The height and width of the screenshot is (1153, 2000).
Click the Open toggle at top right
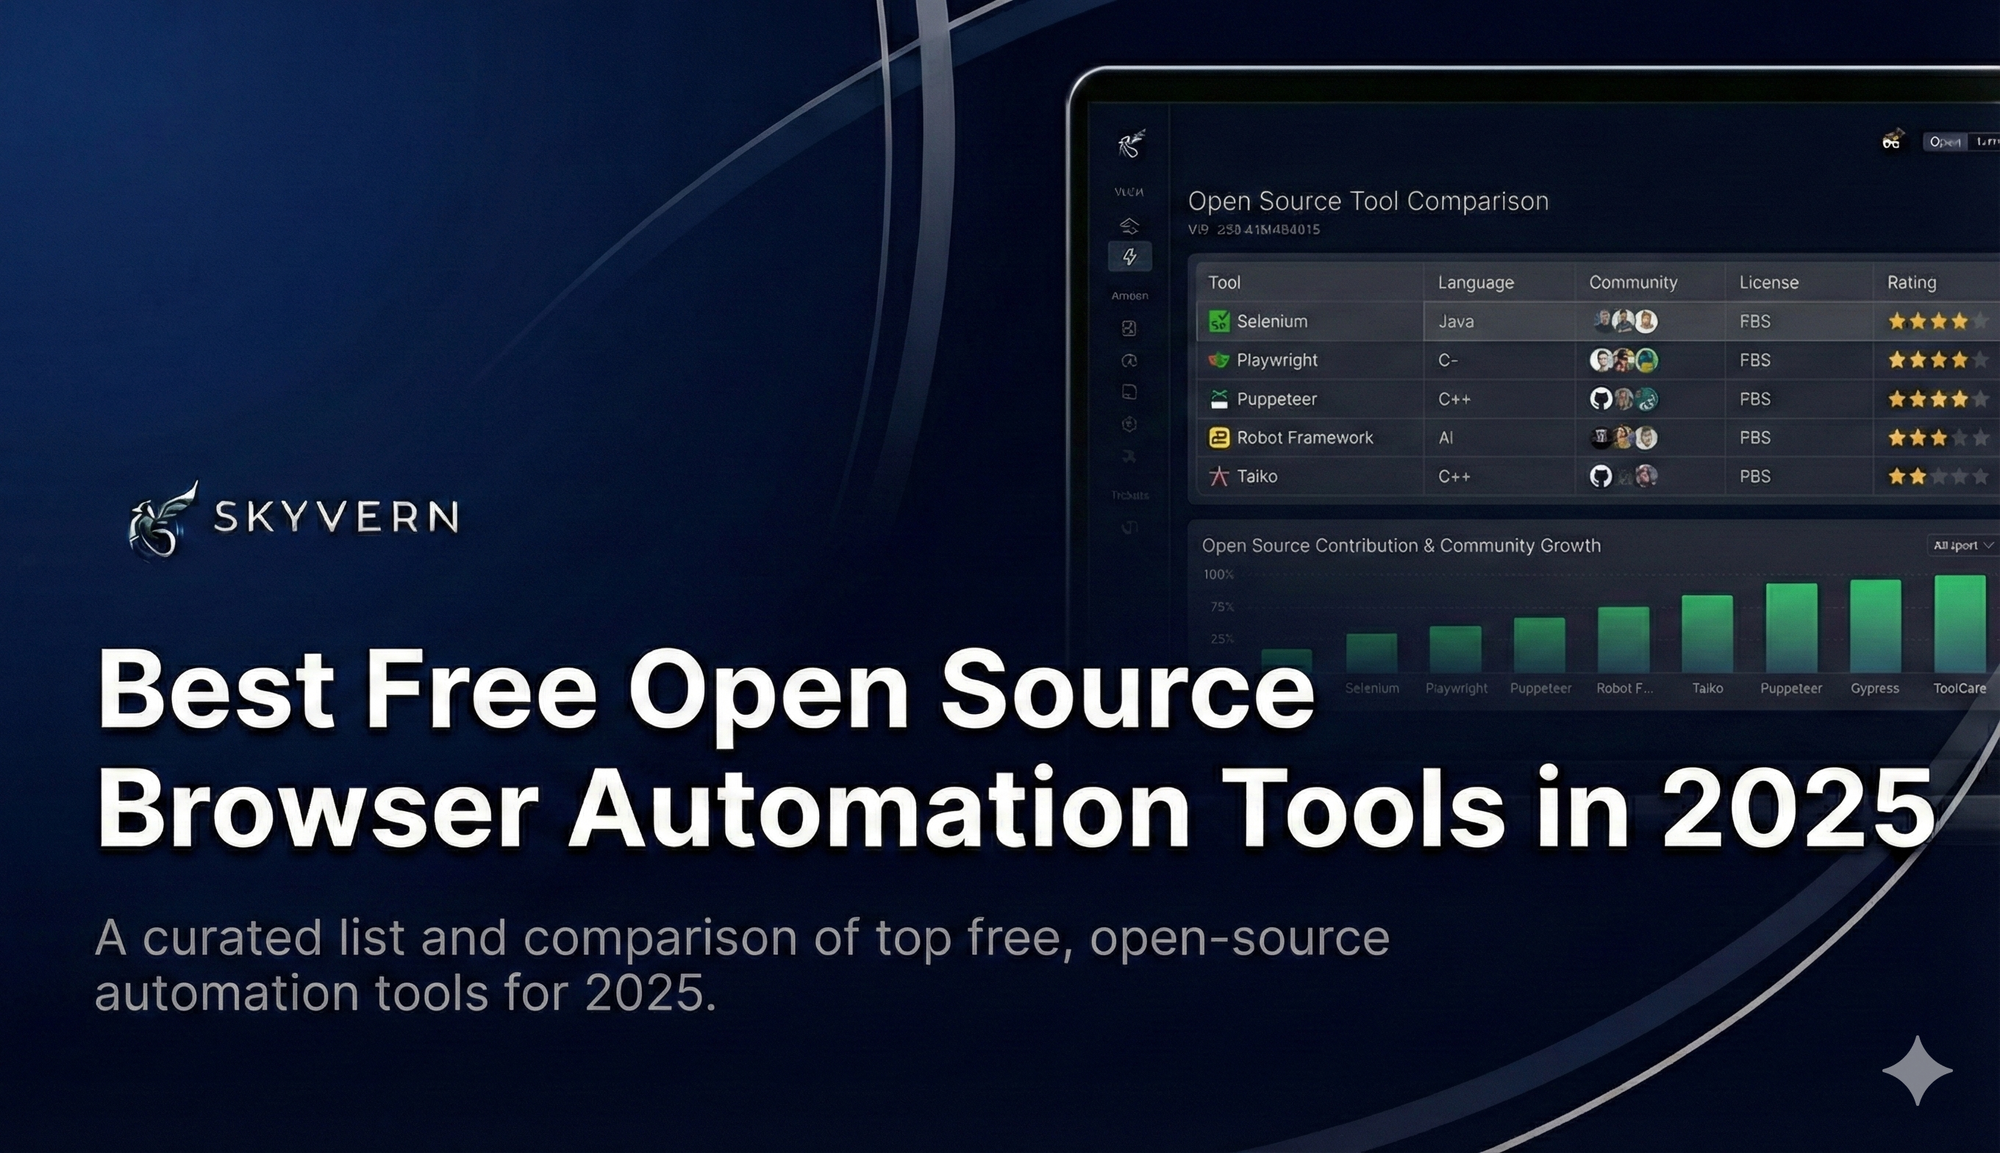(1944, 142)
